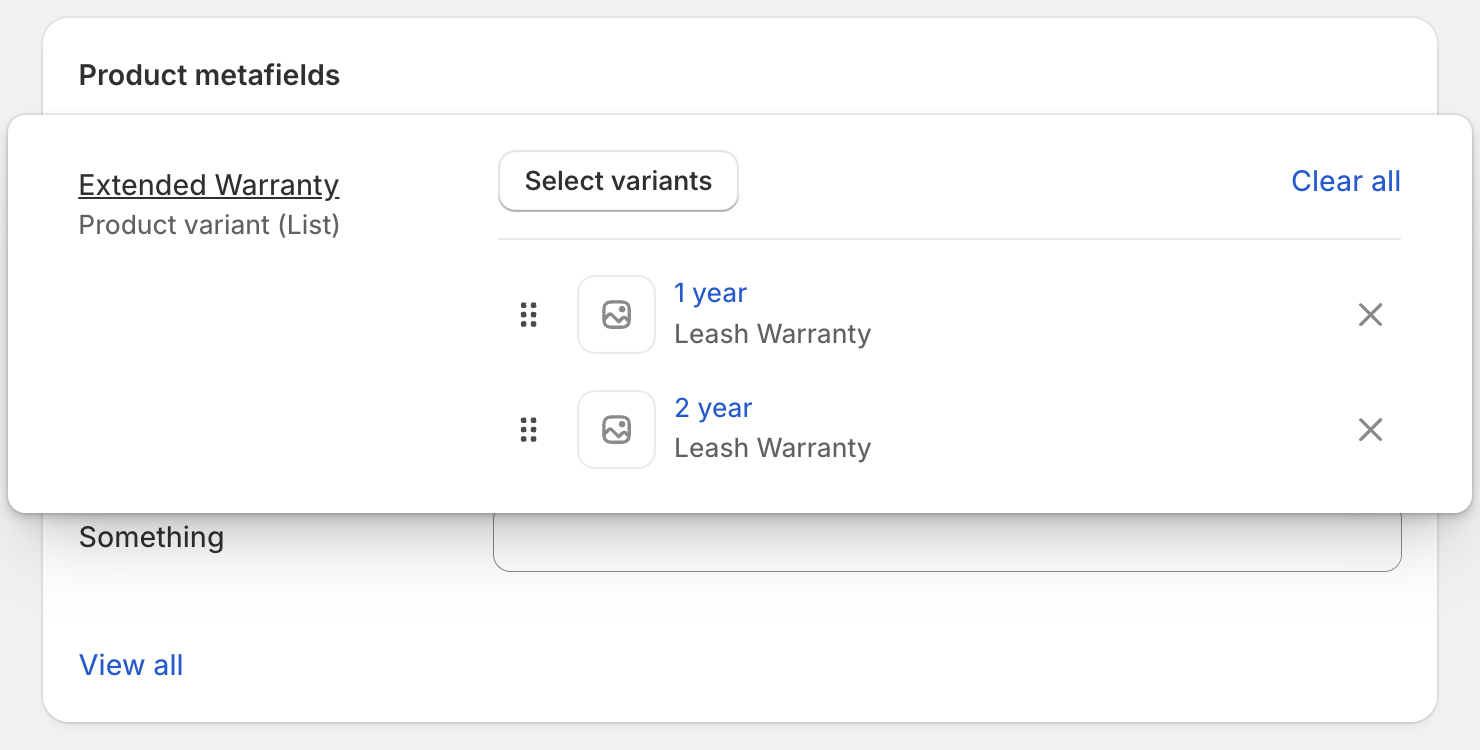The image size is (1480, 750).
Task: Click the Something field label
Action: click(151, 537)
